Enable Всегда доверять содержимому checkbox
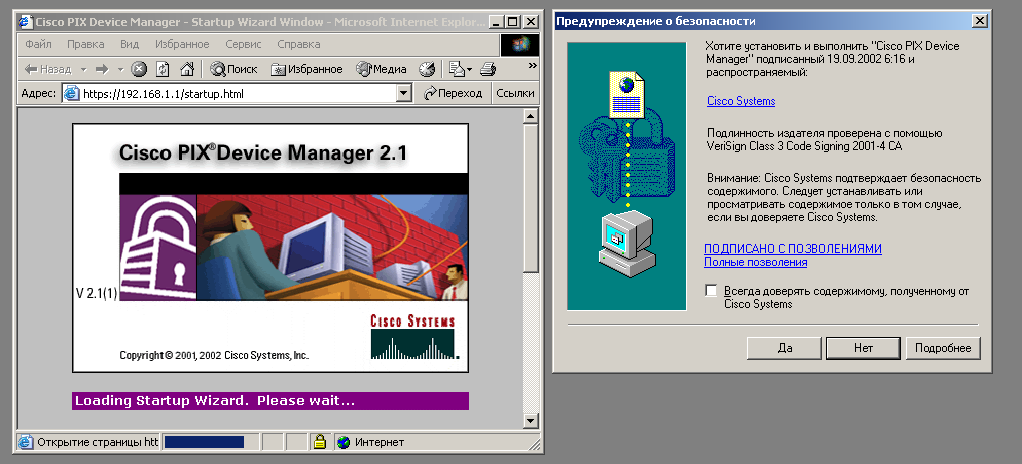 711,291
